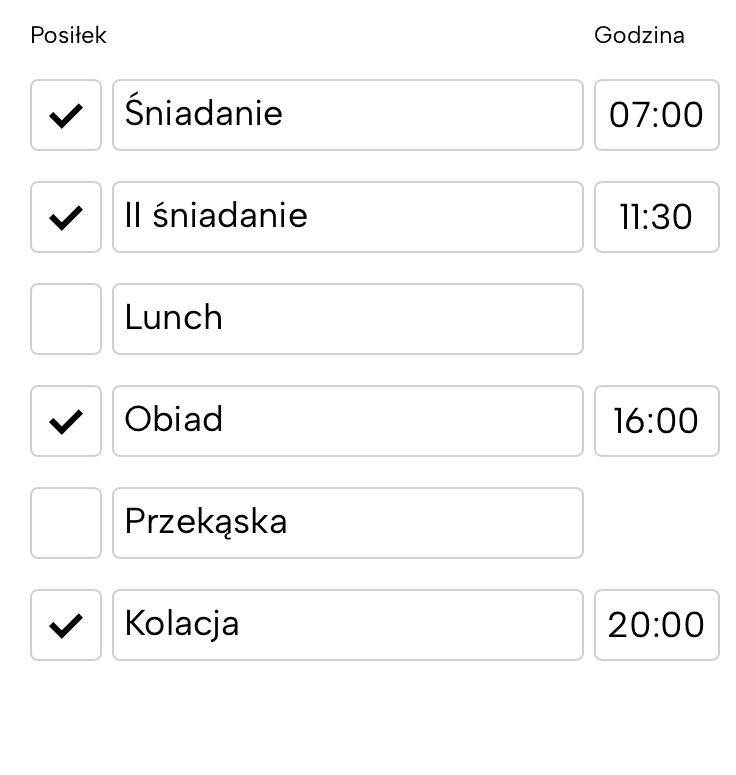
Task: Focus the Lunch meal name field
Action: (347, 319)
